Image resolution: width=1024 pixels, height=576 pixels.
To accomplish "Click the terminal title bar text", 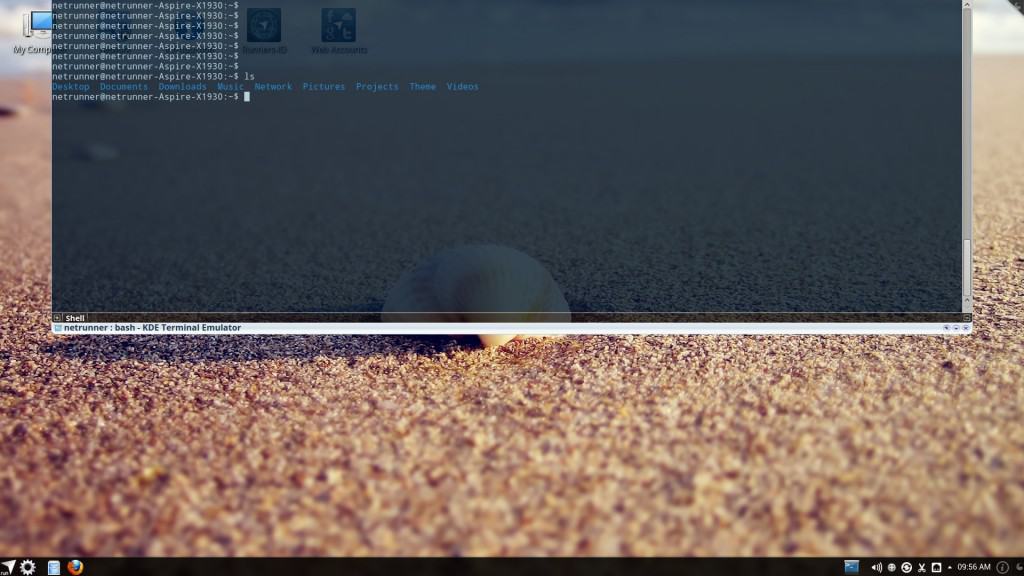I will [x=152, y=328].
